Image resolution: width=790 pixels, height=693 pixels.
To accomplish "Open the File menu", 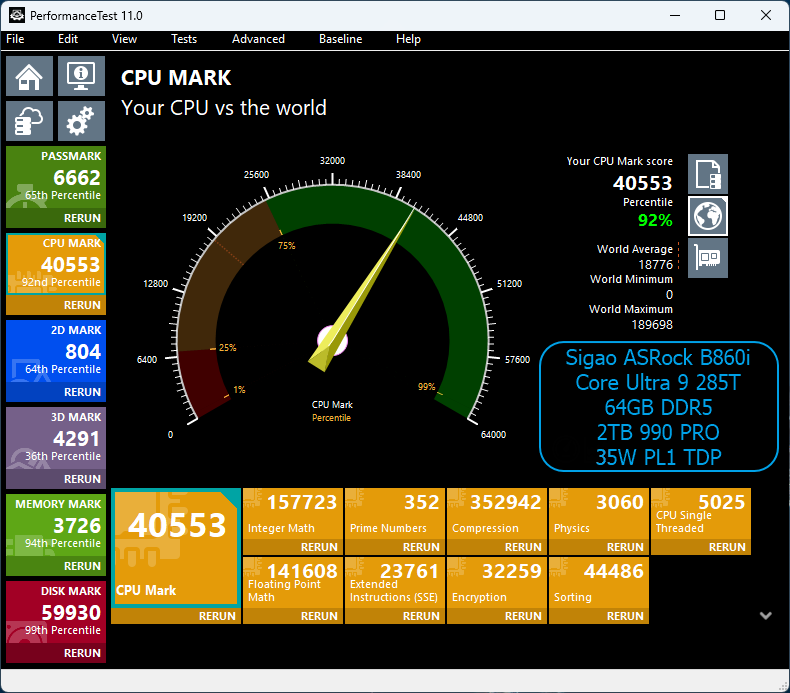I will pos(15,39).
